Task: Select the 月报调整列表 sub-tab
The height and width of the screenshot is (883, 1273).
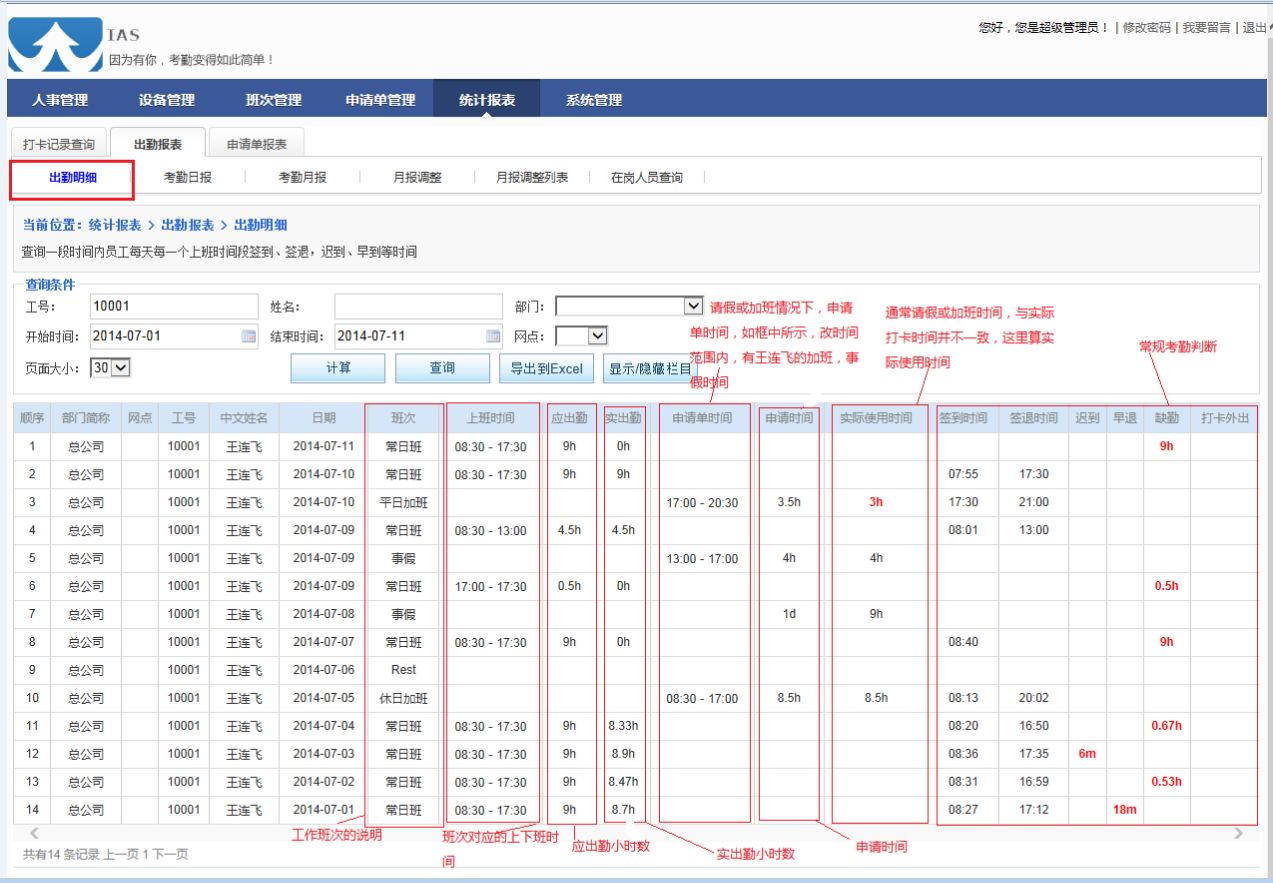Action: pyautogui.click(x=532, y=178)
